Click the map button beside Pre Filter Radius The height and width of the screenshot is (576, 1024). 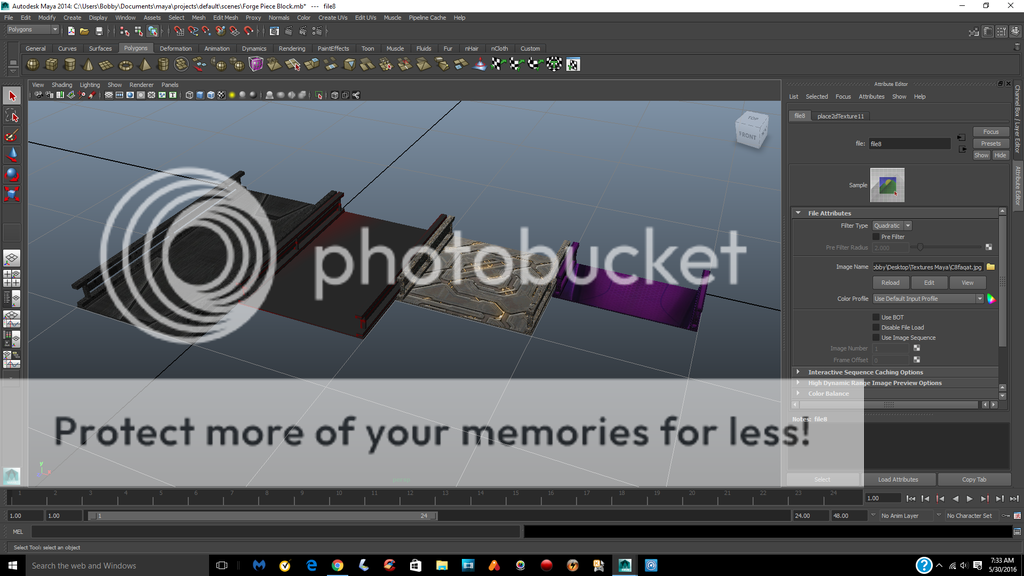click(989, 247)
